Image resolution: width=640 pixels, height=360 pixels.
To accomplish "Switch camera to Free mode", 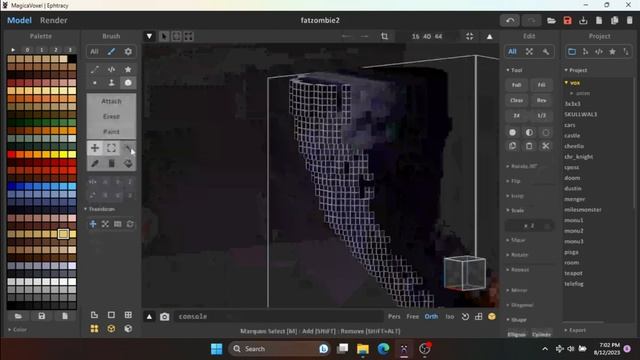I will point(413,317).
